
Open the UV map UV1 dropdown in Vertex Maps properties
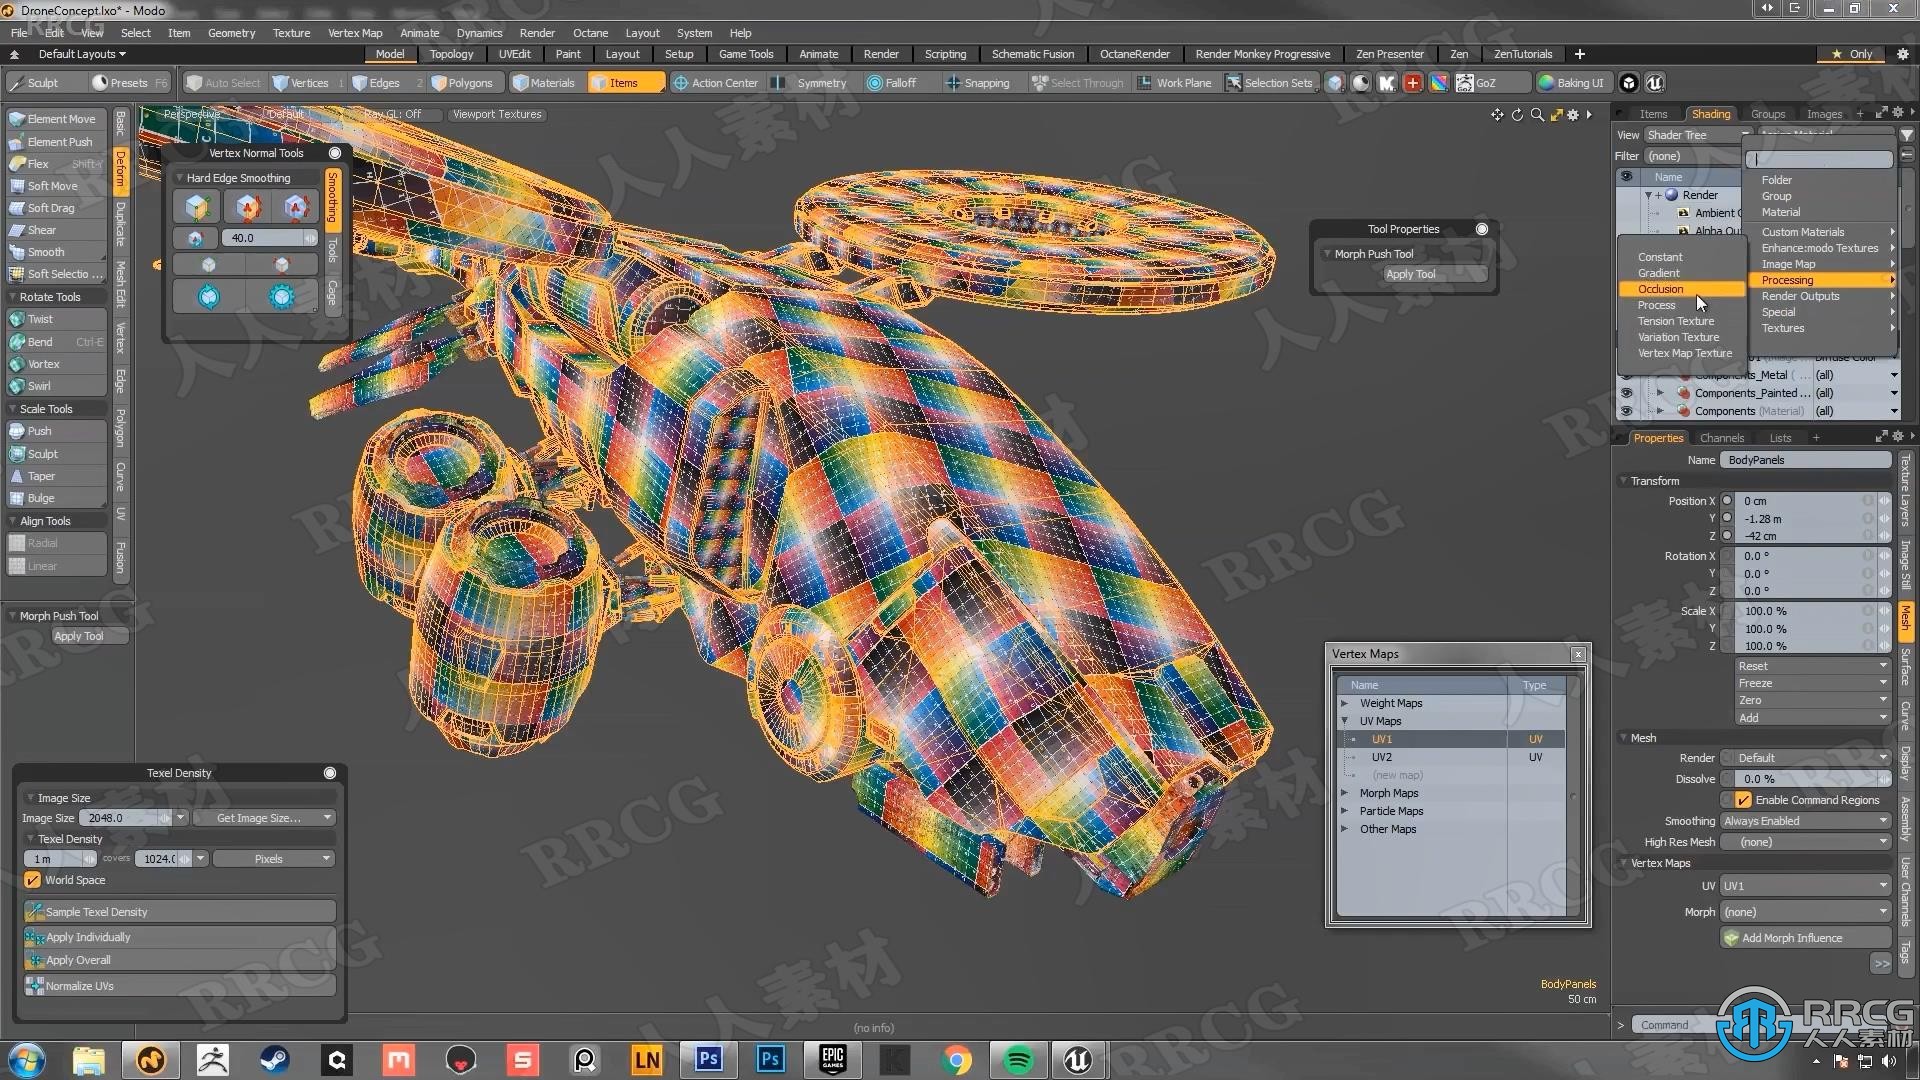click(1805, 886)
